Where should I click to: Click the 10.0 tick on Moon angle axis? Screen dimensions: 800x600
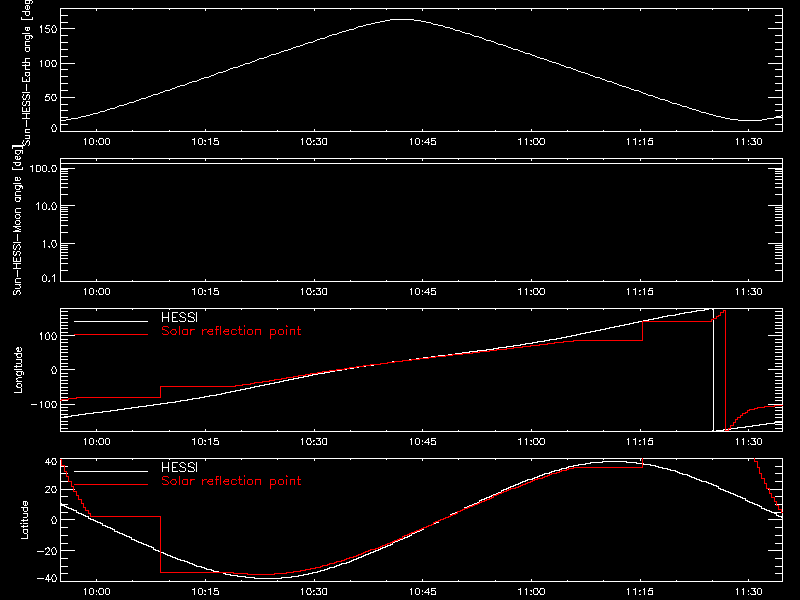pyautogui.click(x=46, y=207)
